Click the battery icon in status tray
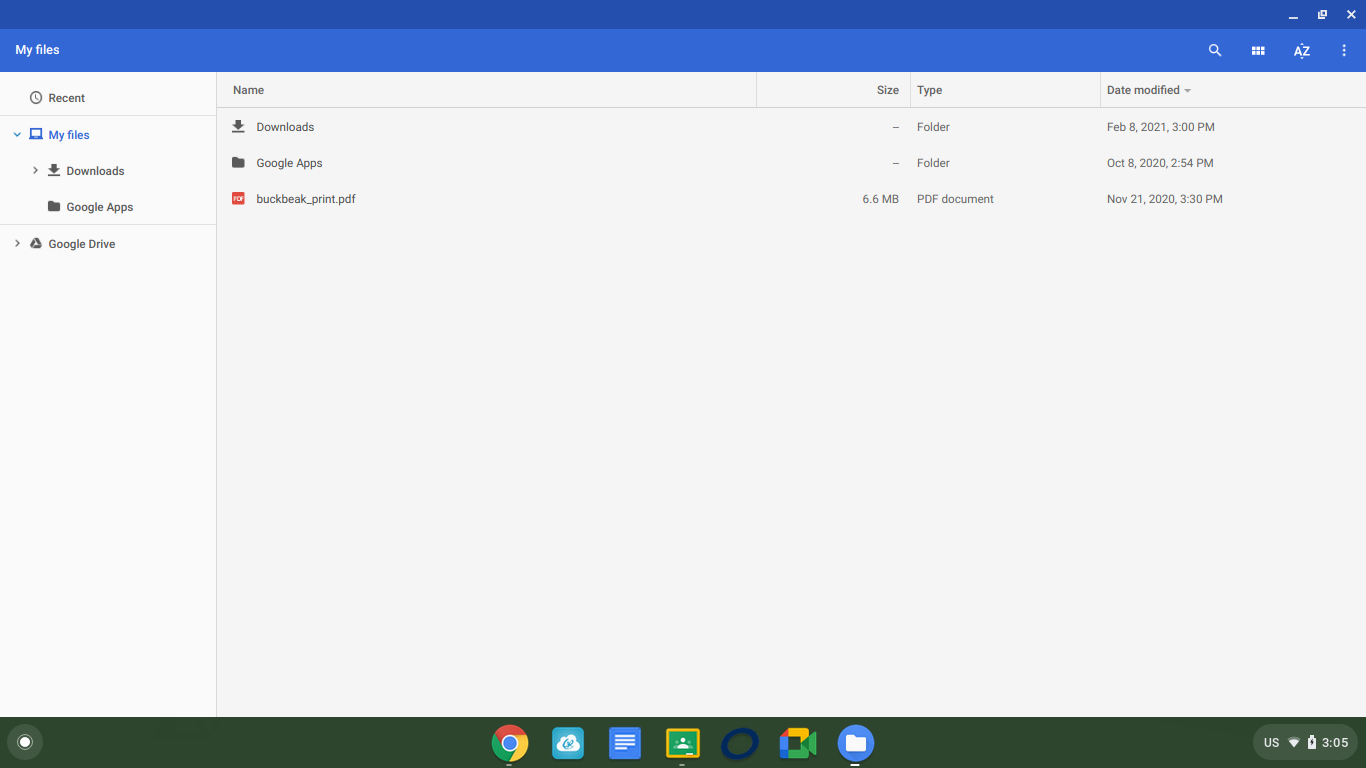This screenshot has height=768, width=1366. coord(1312,743)
